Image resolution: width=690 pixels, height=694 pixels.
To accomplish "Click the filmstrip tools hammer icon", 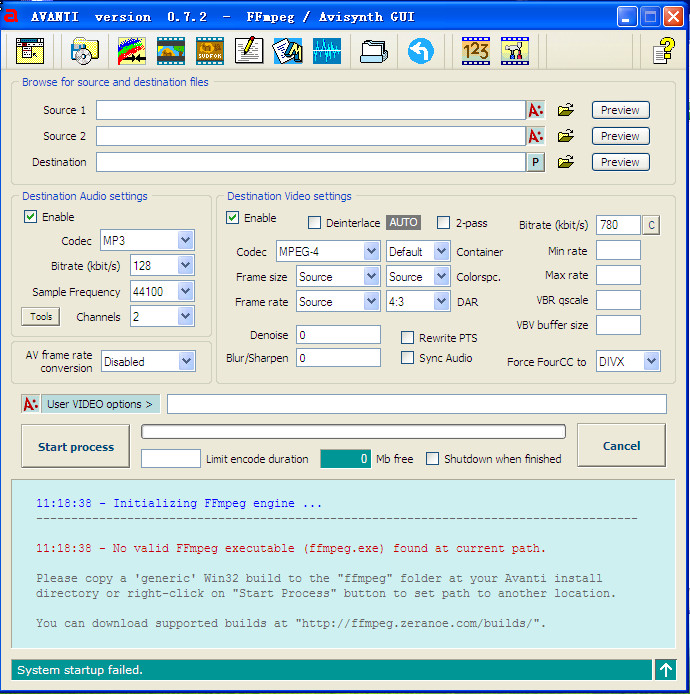I will 515,51.
